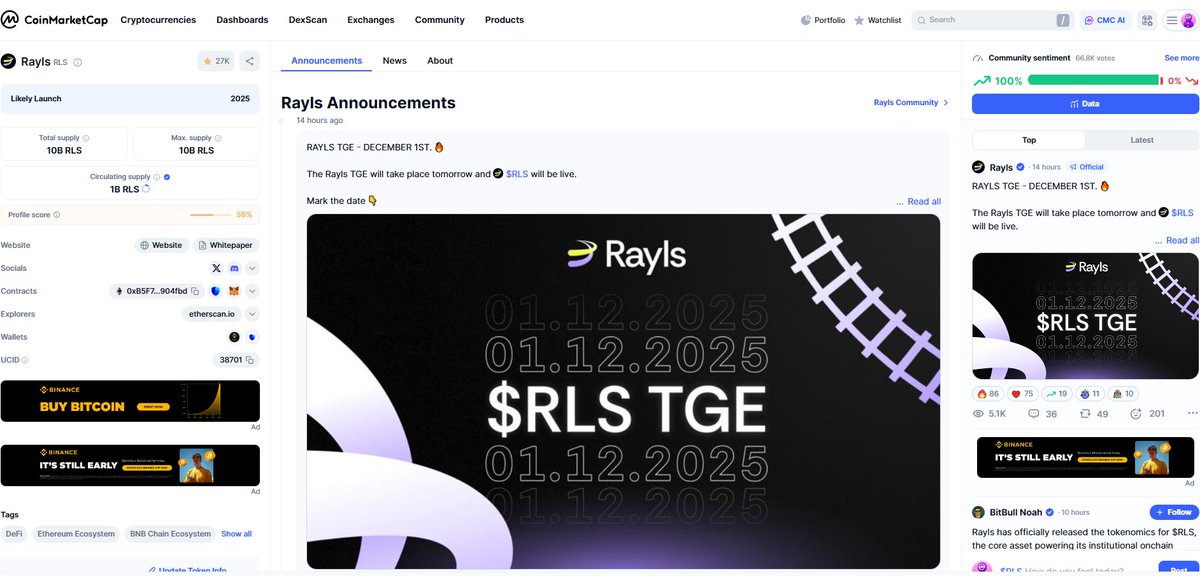Open the large $RLS TGE announcement image
Image resolution: width=1200 pixels, height=576 pixels.
tap(623, 391)
